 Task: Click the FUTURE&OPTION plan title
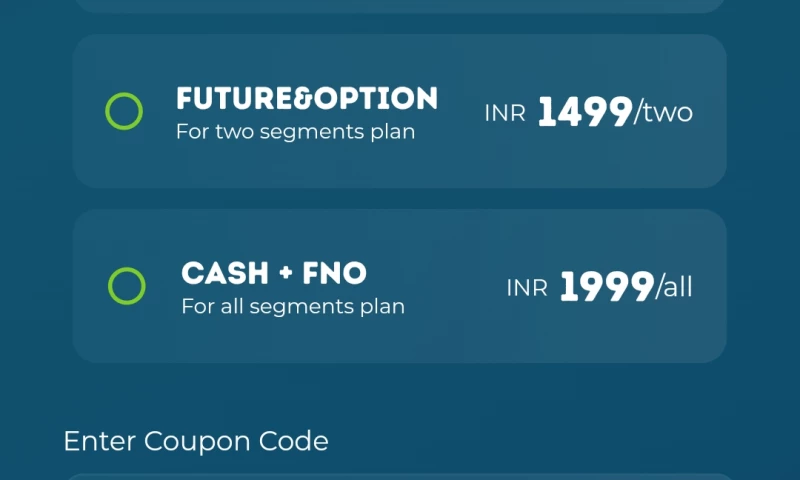306,98
